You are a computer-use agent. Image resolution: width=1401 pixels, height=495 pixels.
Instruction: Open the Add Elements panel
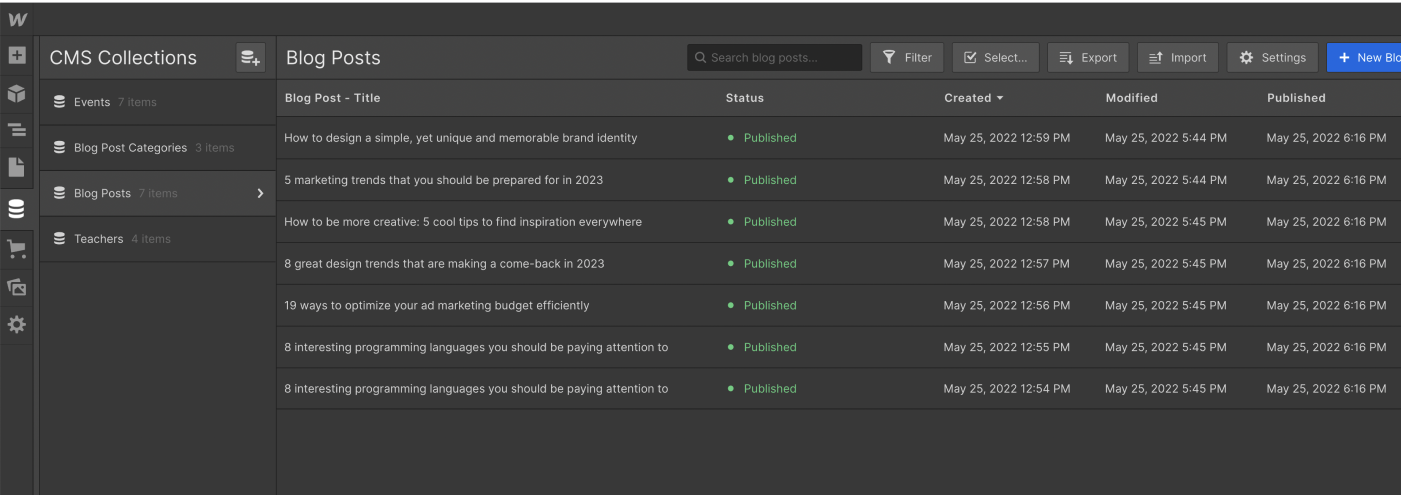[17, 56]
